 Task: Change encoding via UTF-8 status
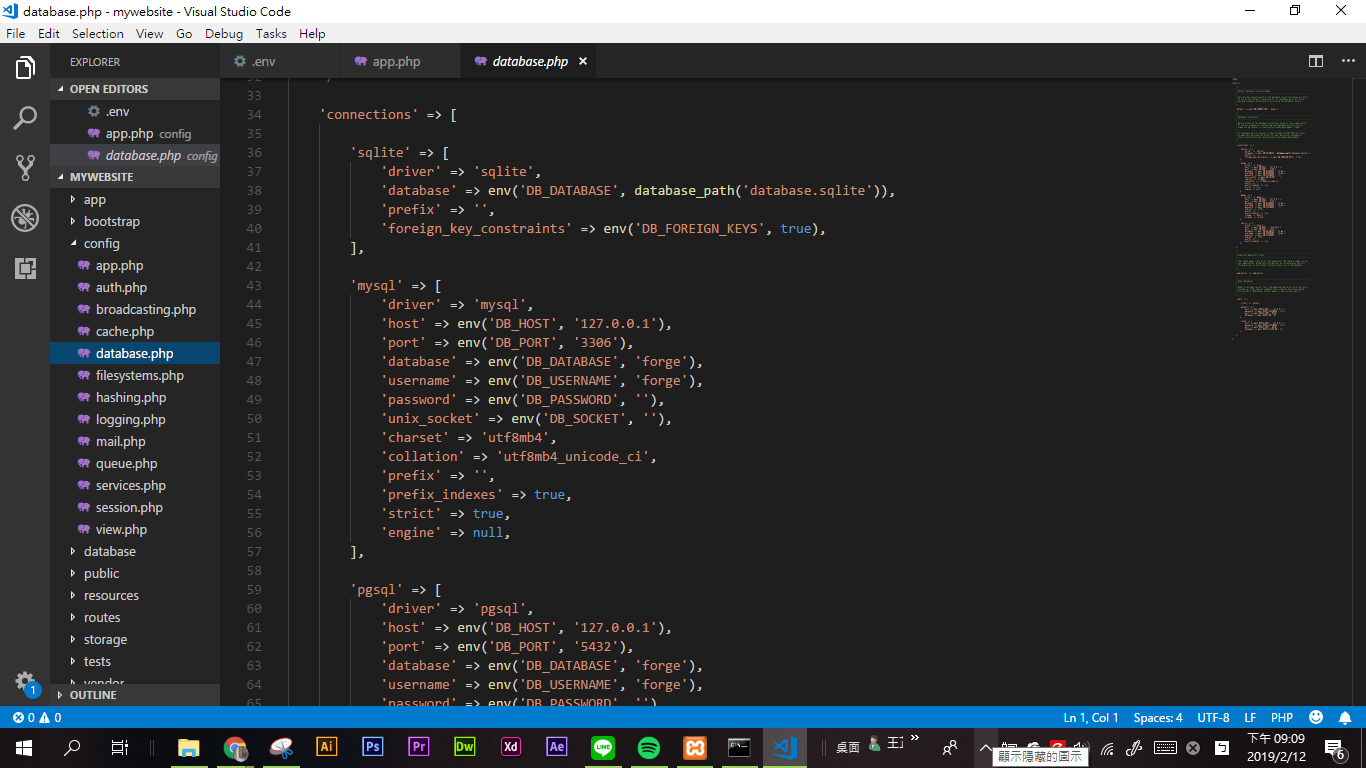[x=1213, y=717]
